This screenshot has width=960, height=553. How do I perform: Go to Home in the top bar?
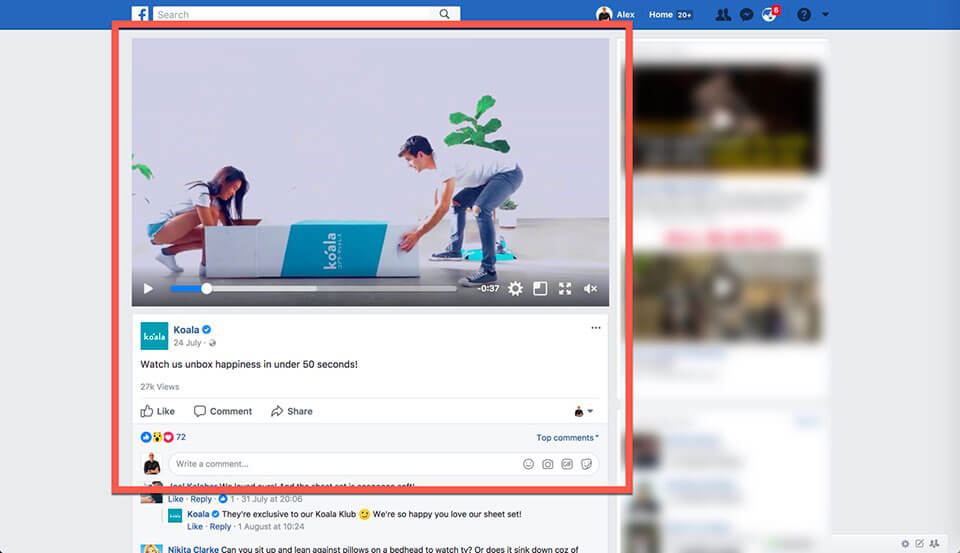pyautogui.click(x=661, y=14)
